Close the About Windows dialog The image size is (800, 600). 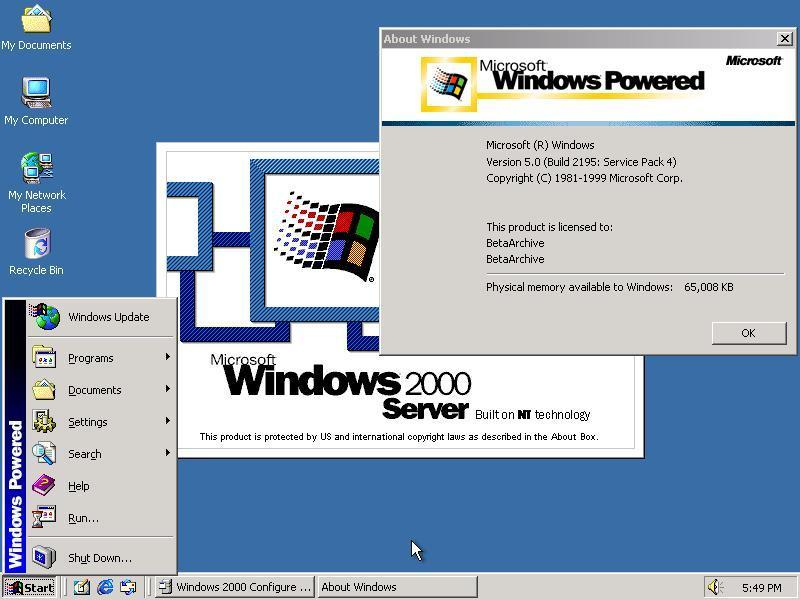pos(784,38)
